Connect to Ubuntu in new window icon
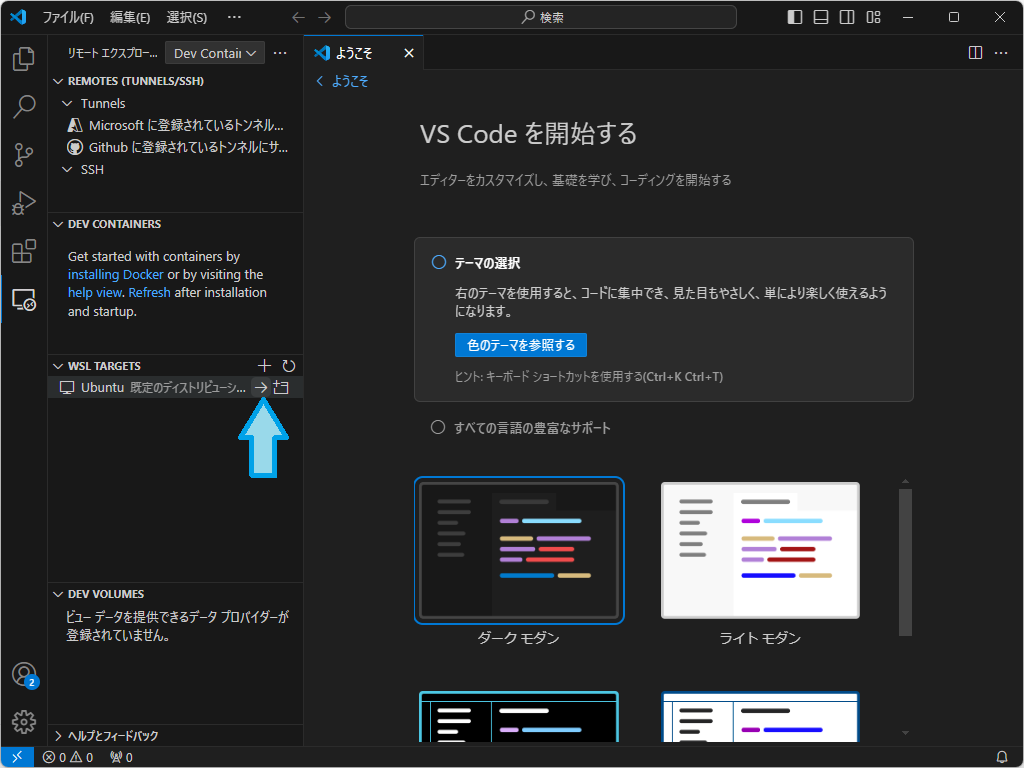 (x=281, y=387)
